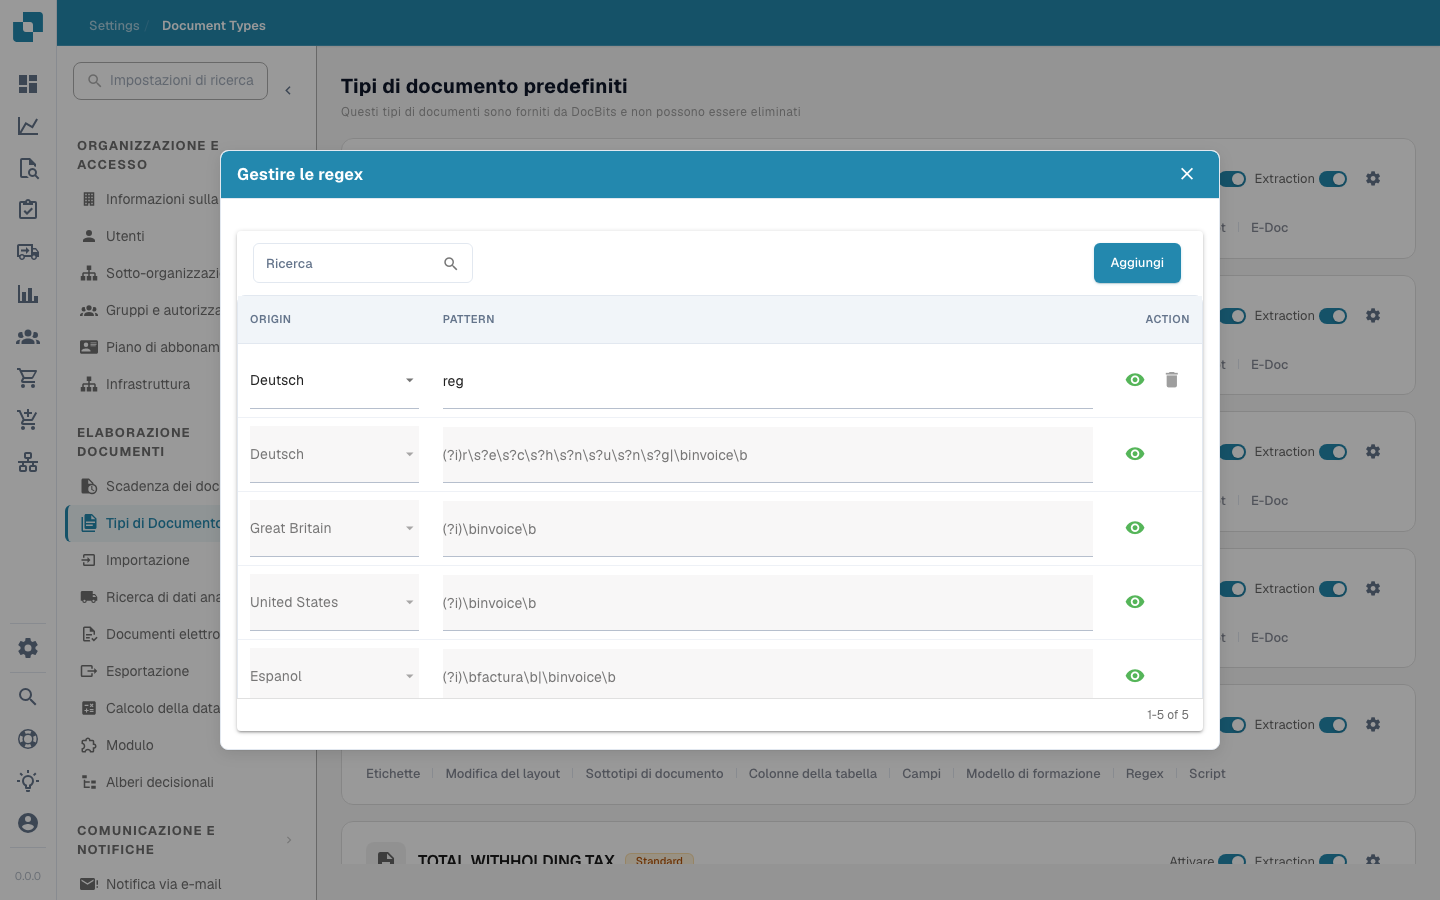Toggle eye icon for Espanol regex row
1440x900 pixels.
pyautogui.click(x=1135, y=676)
